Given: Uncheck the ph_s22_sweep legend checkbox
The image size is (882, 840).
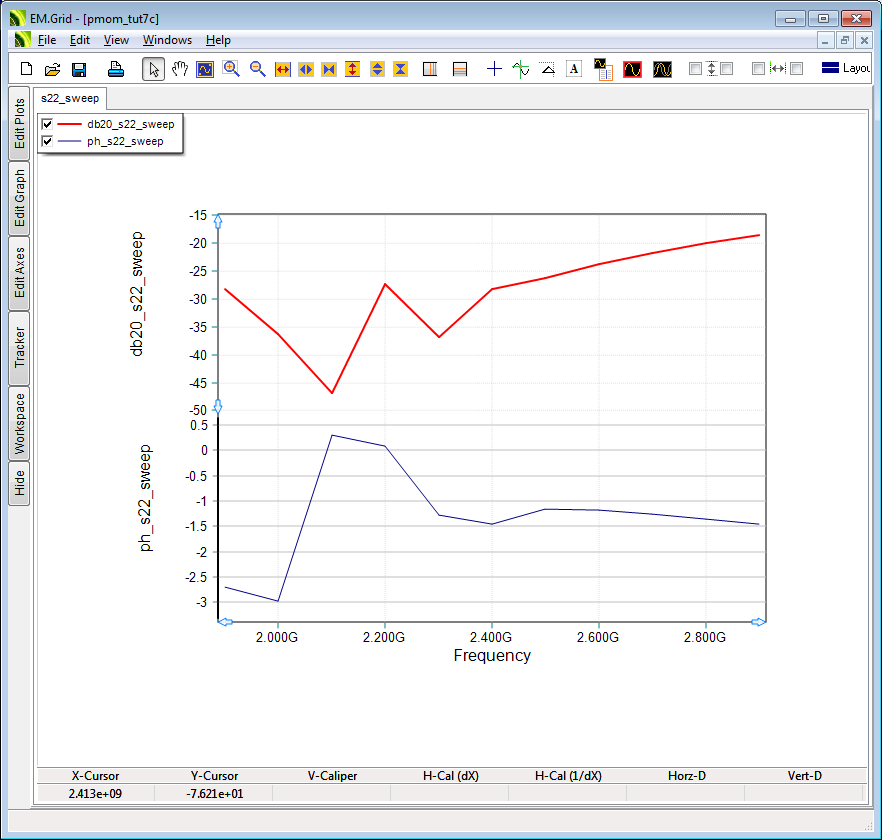Looking at the screenshot, I should point(47,142).
